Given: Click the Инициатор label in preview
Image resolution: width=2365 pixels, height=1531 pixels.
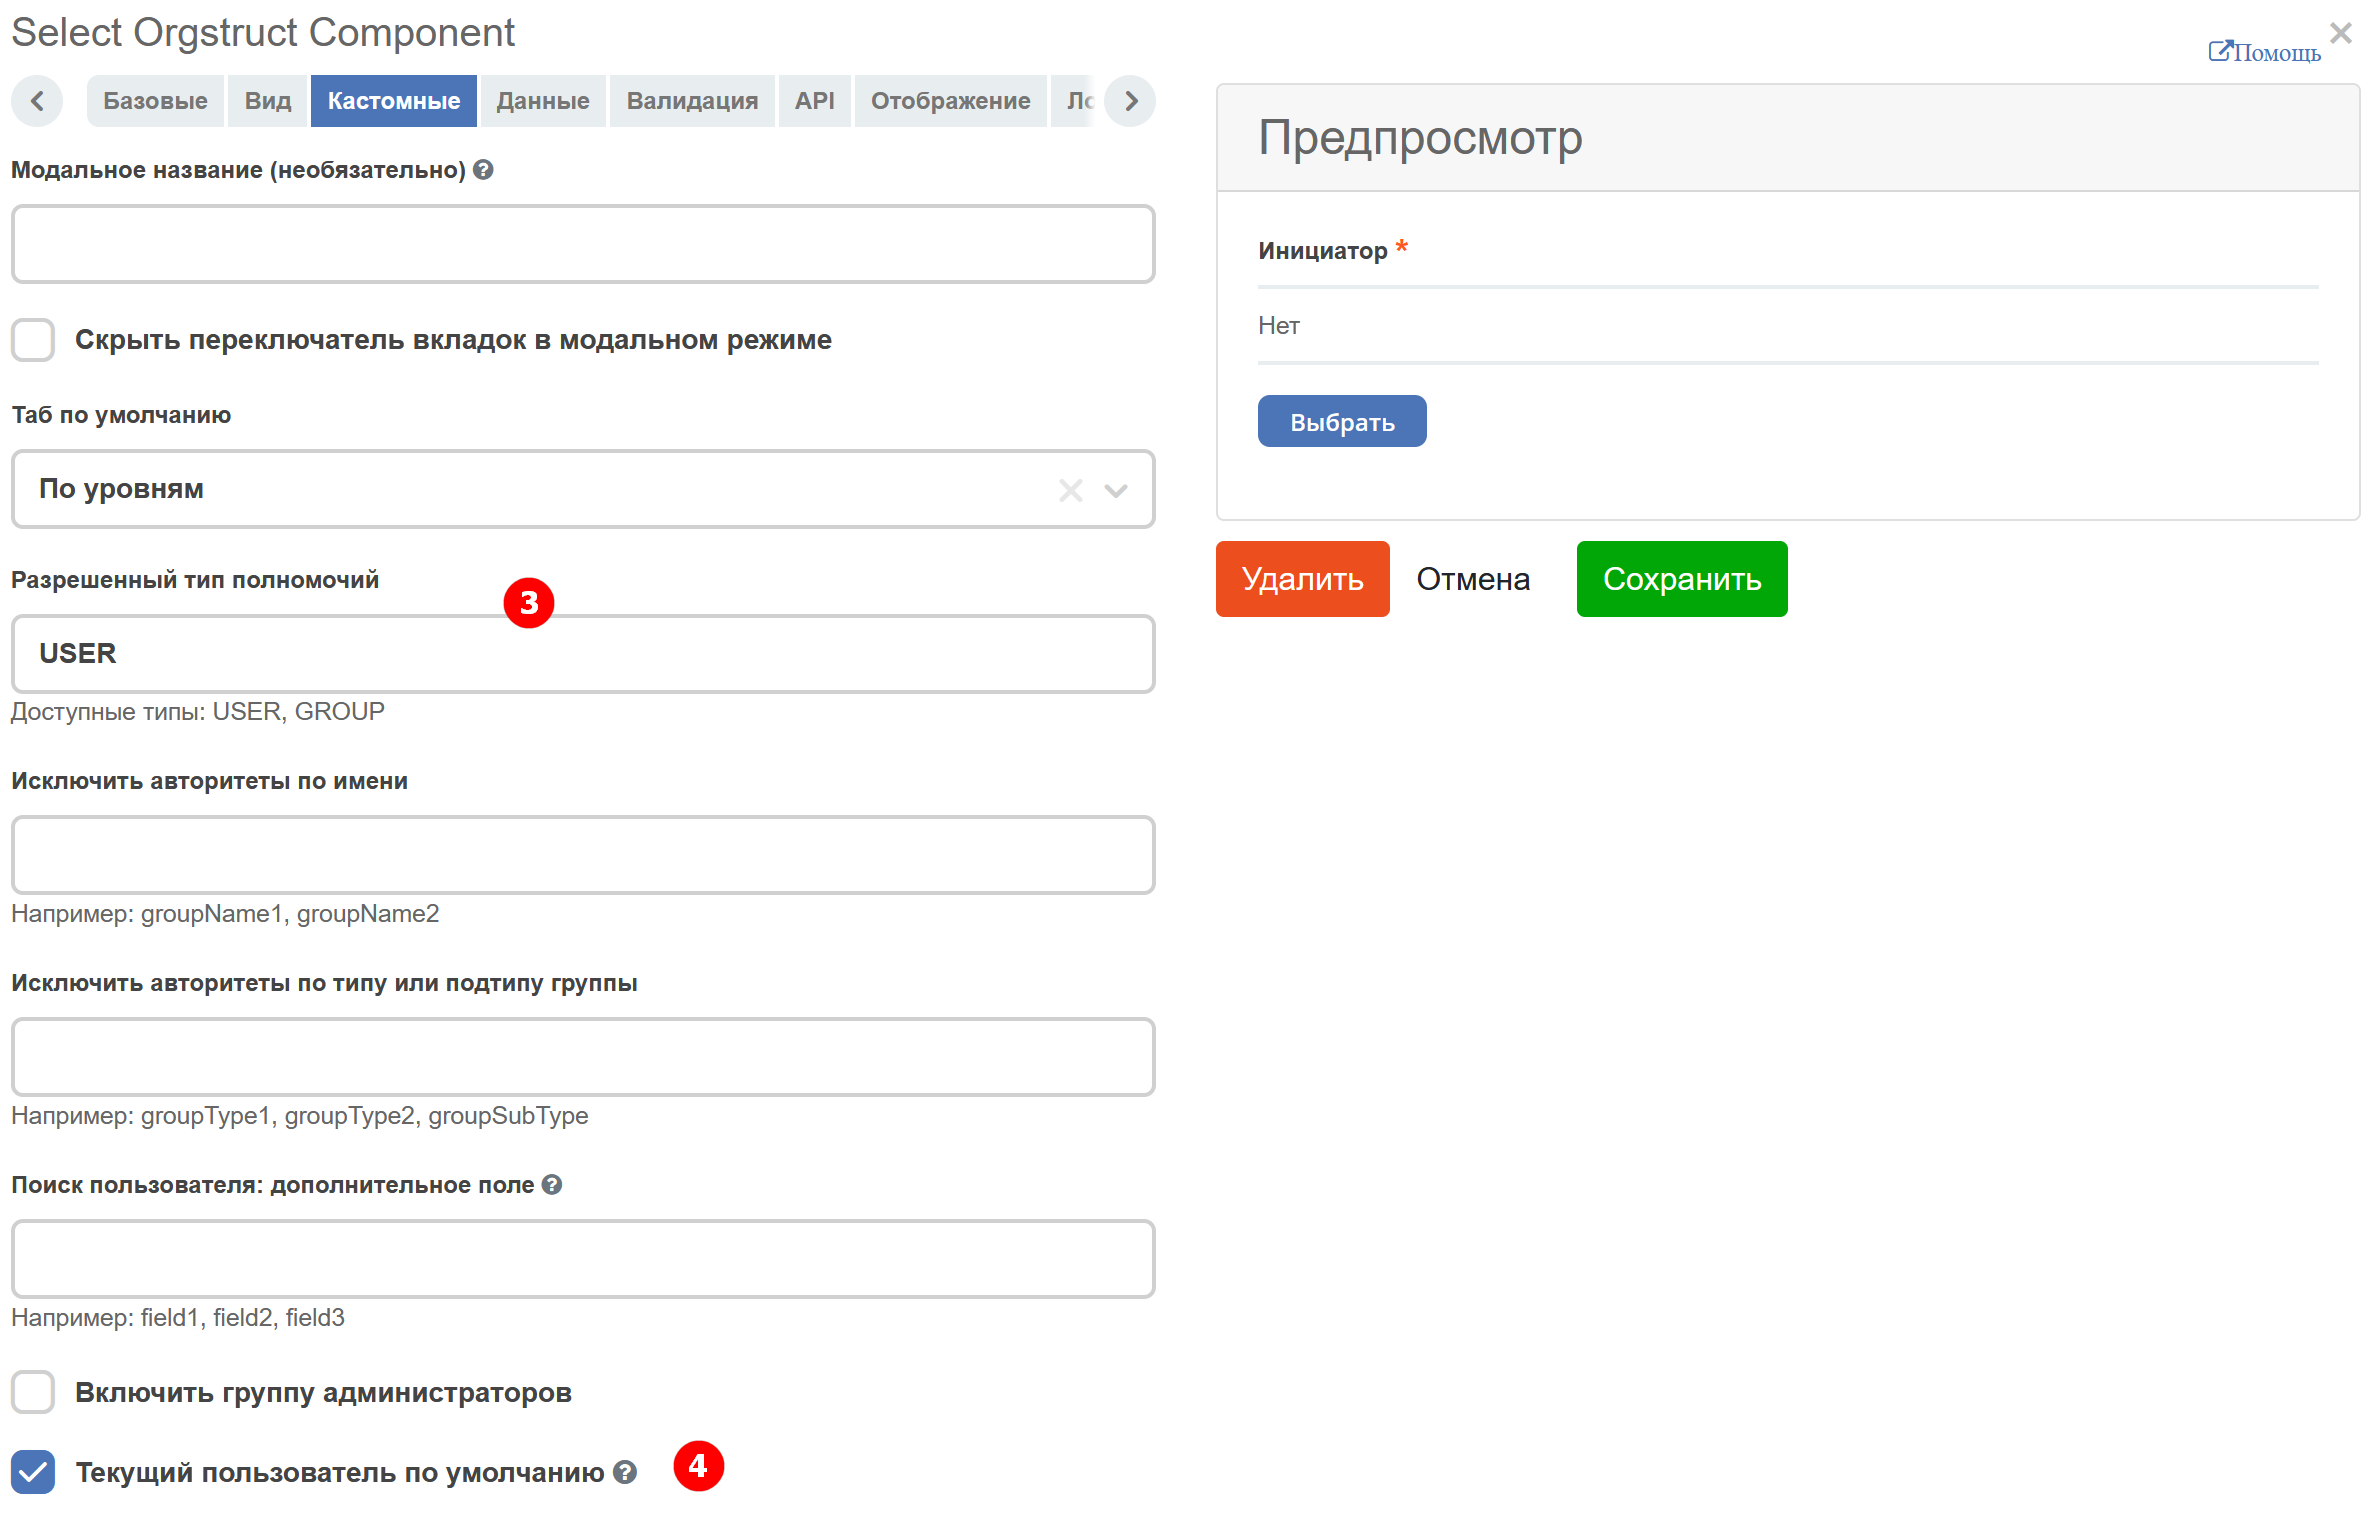Looking at the screenshot, I should pyautogui.click(x=1323, y=250).
